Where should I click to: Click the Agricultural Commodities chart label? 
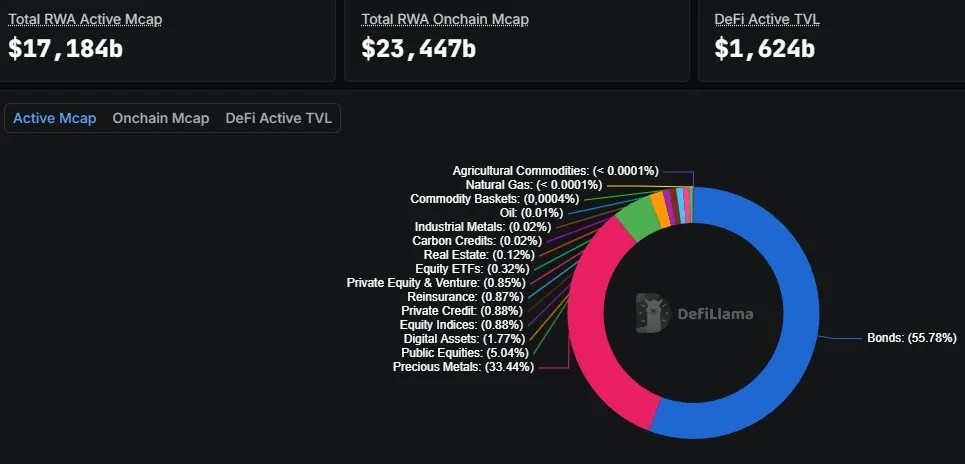point(555,171)
